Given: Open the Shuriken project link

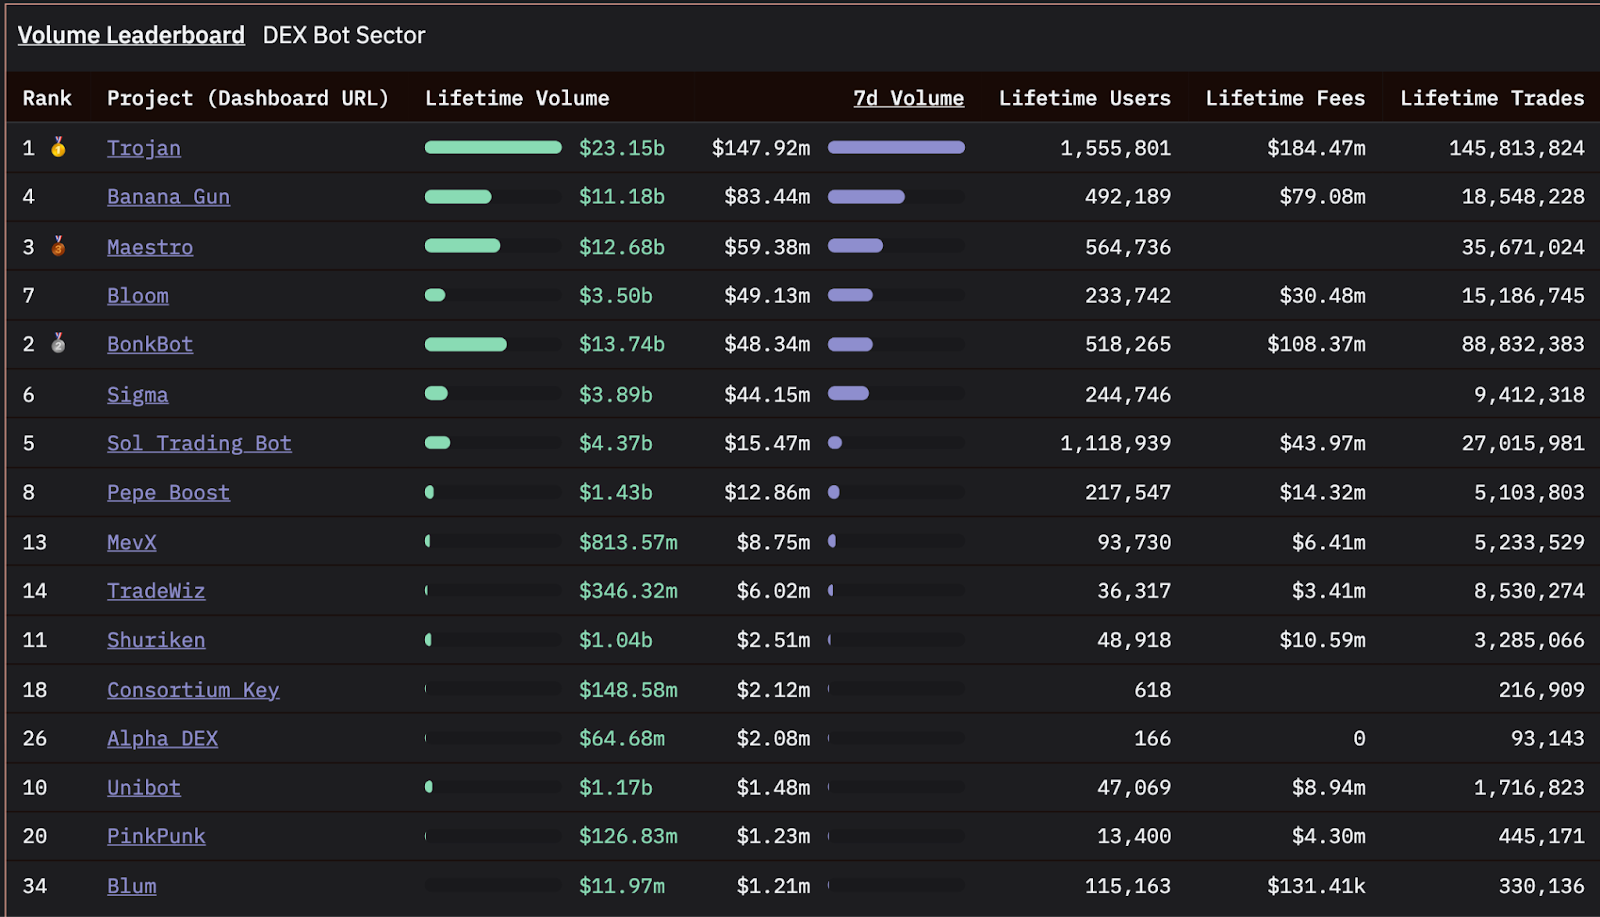Looking at the screenshot, I should point(156,640).
